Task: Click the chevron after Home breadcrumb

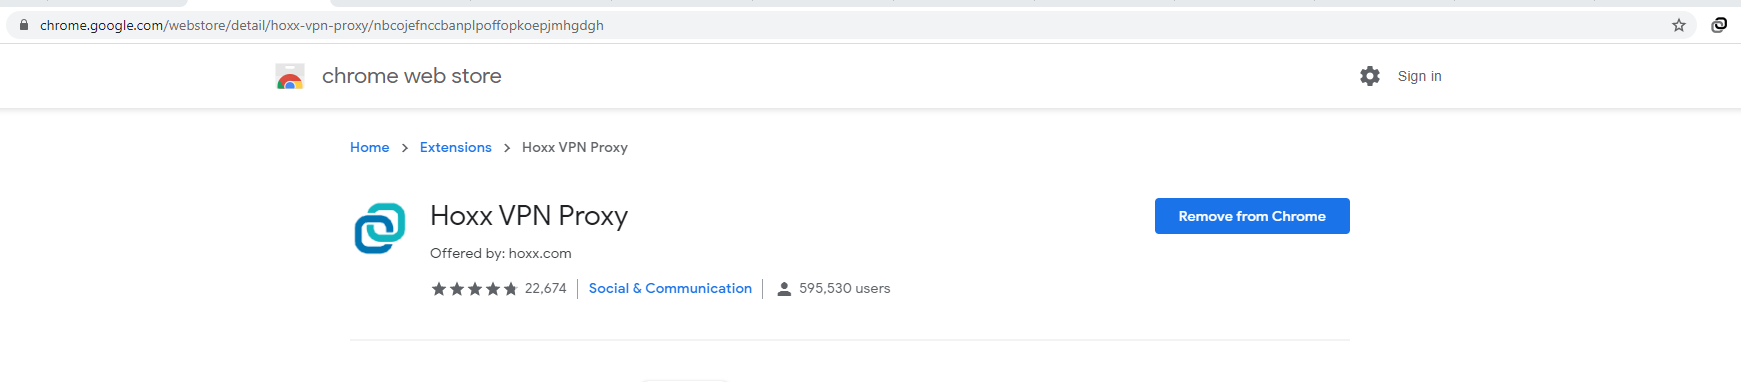Action: (x=405, y=148)
